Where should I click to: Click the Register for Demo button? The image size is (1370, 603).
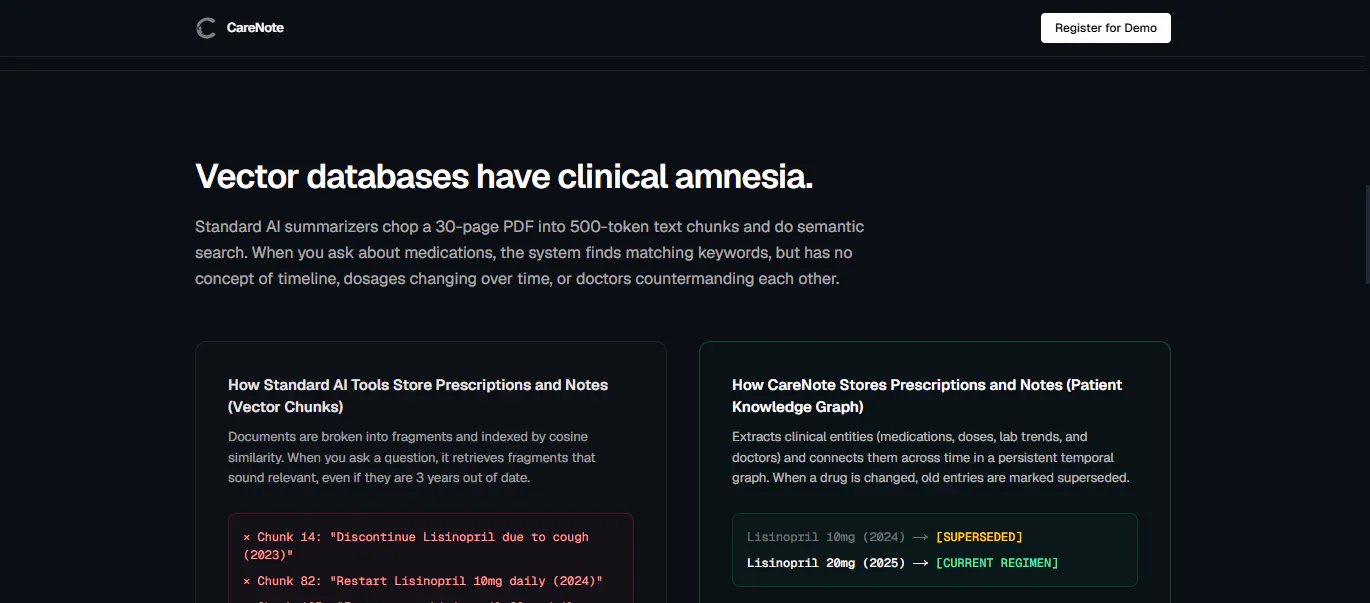[1105, 28]
